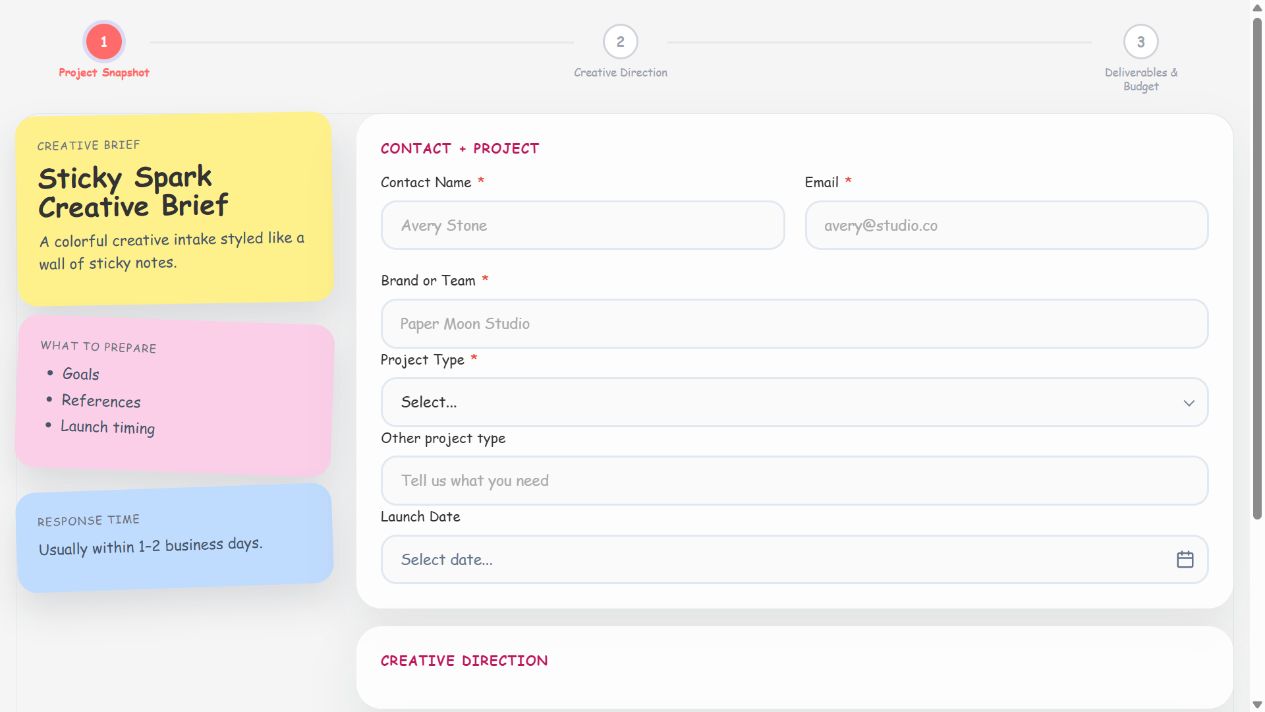This screenshot has width=1265, height=712.
Task: Go to step 1 Project Snapshot
Action: coord(104,42)
